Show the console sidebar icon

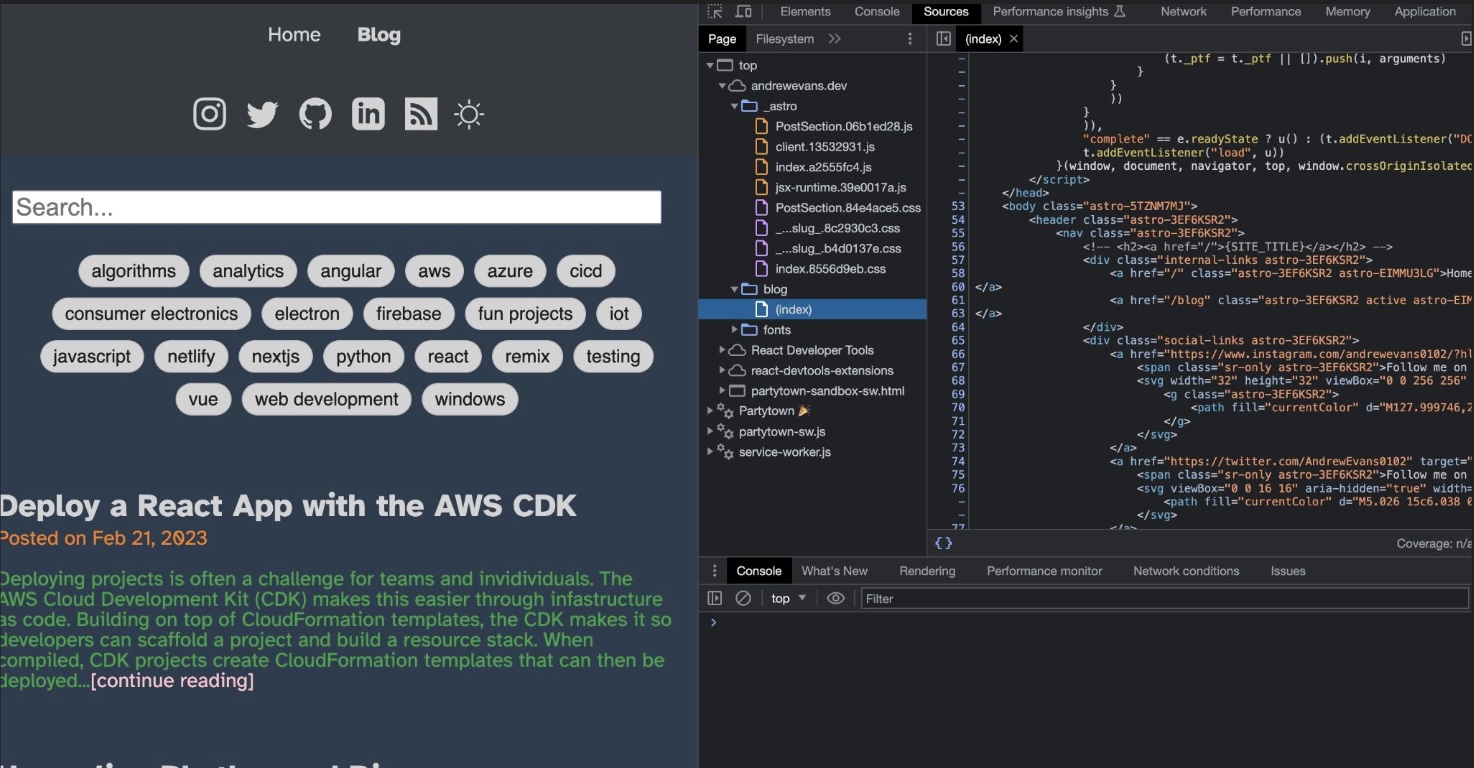point(714,598)
